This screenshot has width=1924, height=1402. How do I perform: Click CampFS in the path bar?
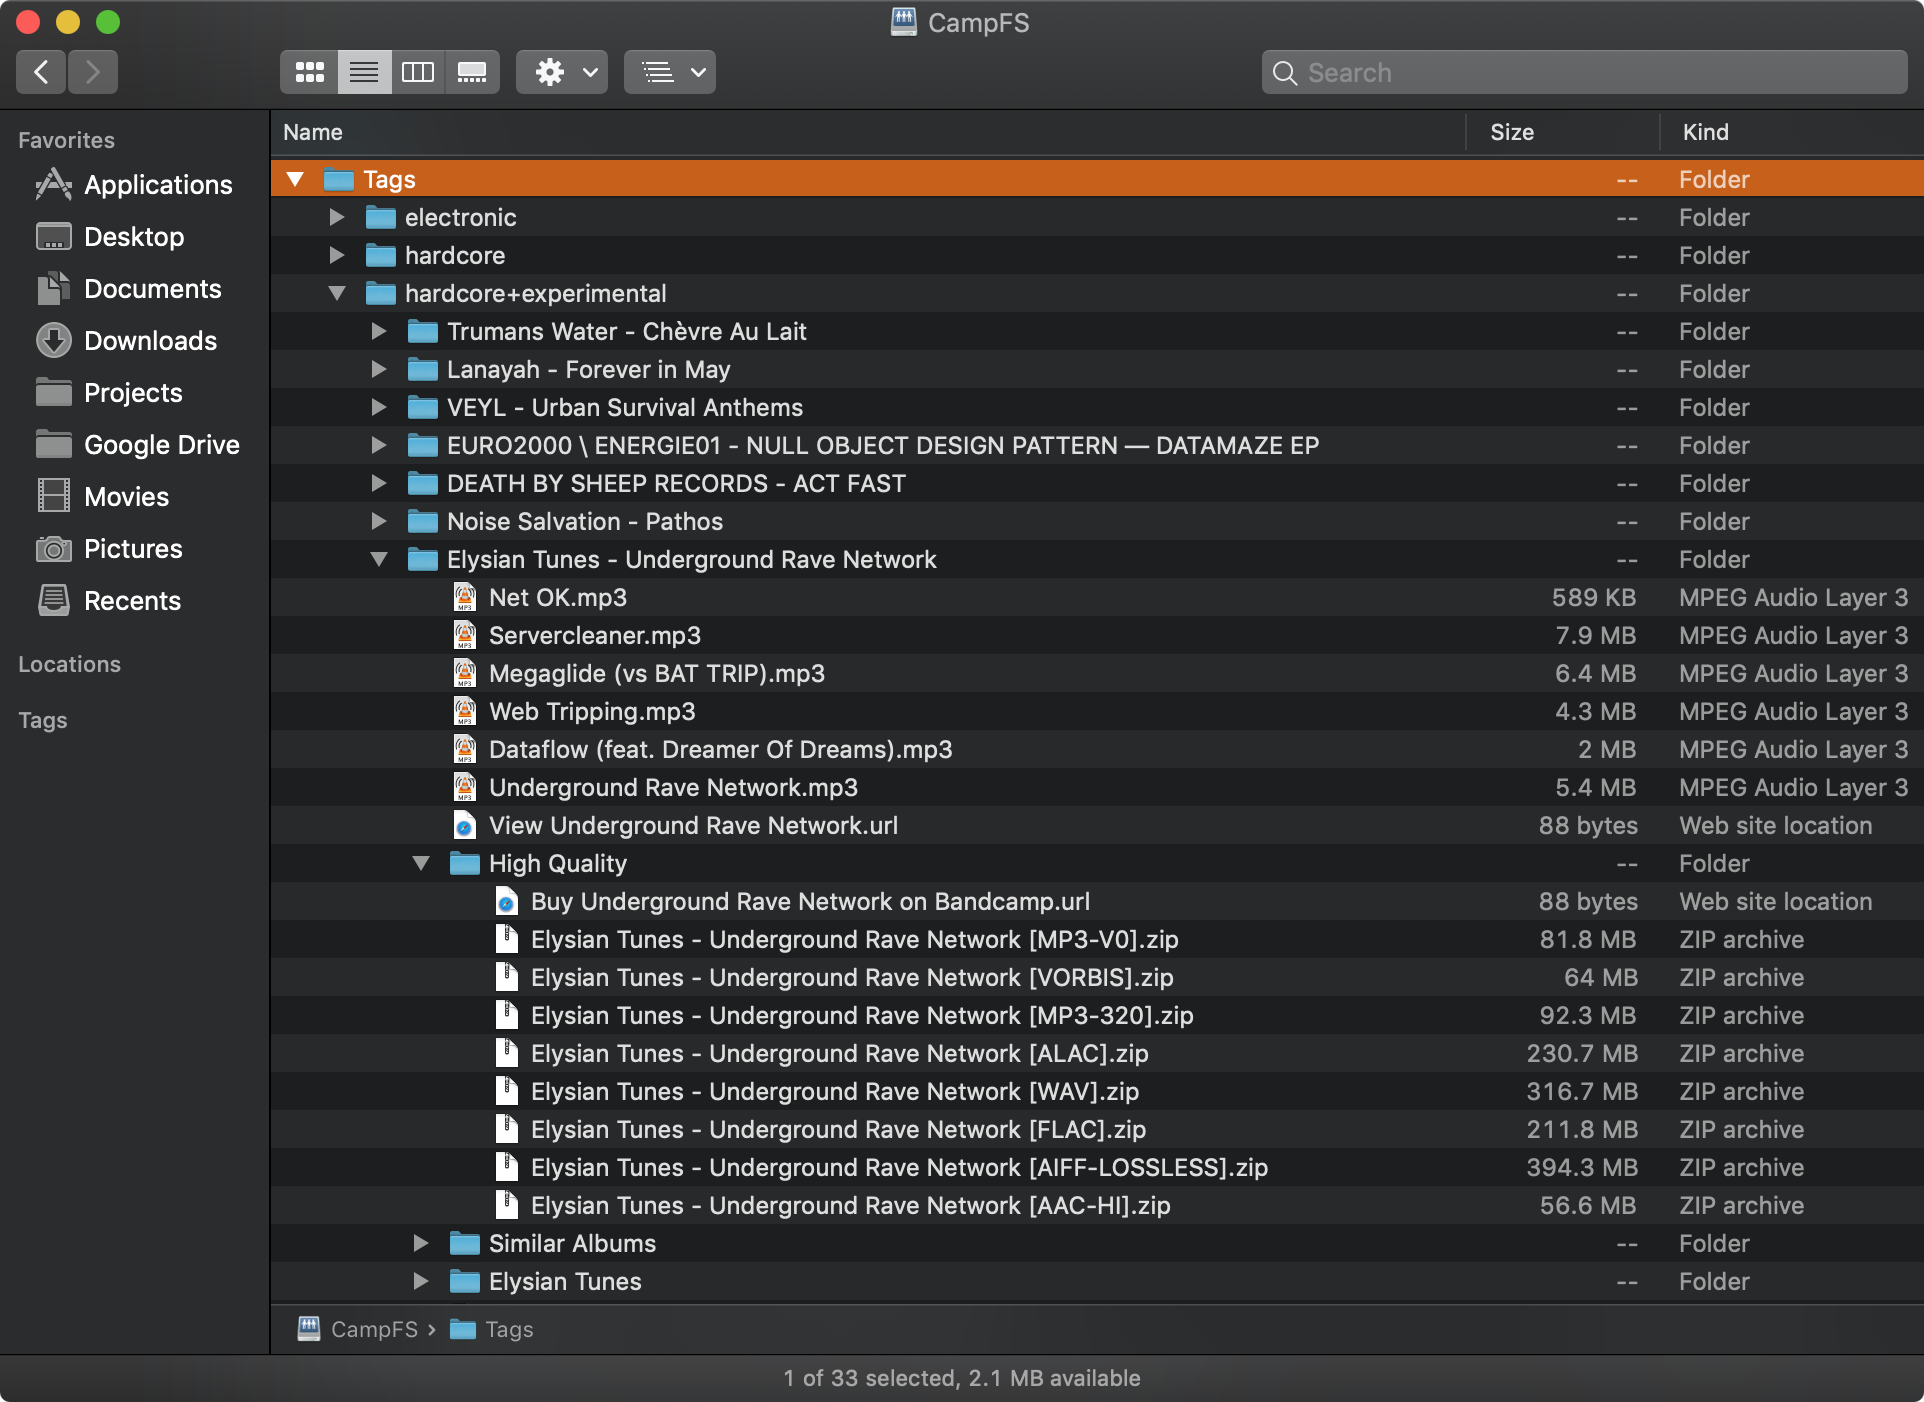pos(358,1329)
